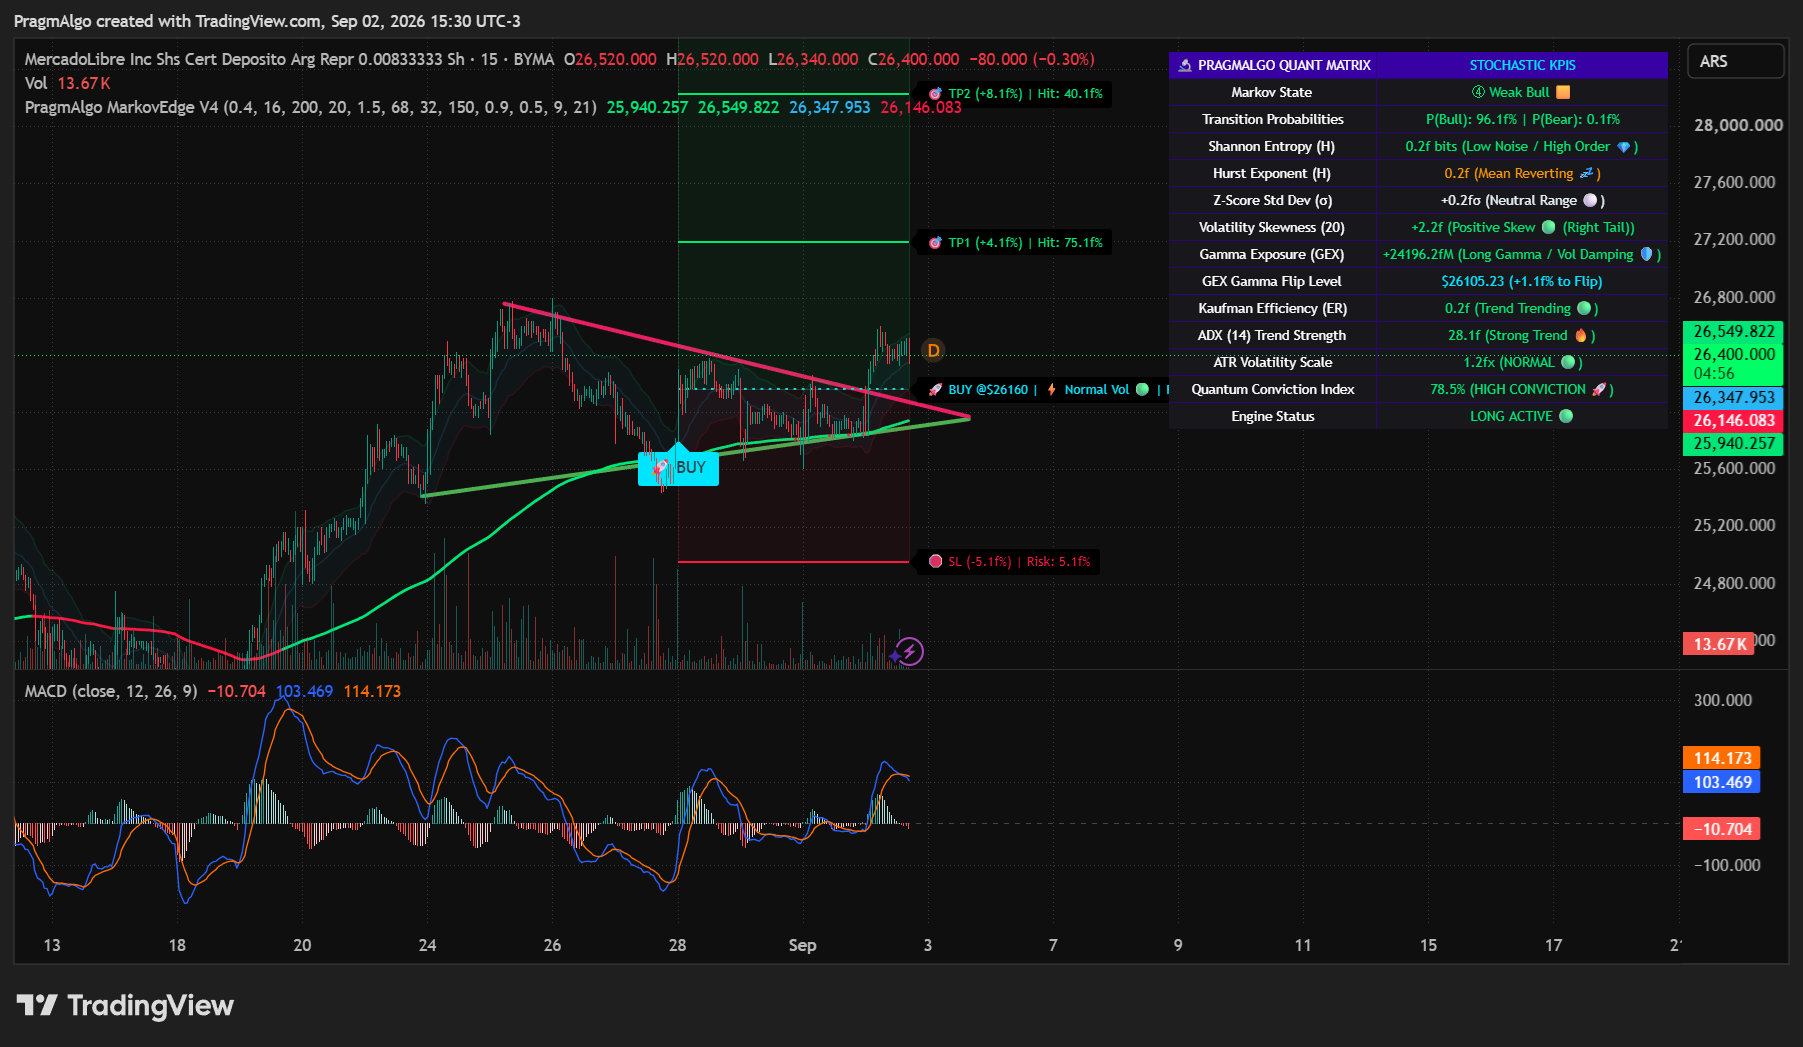Click the 28,000.000 price axis label

pos(1738,125)
